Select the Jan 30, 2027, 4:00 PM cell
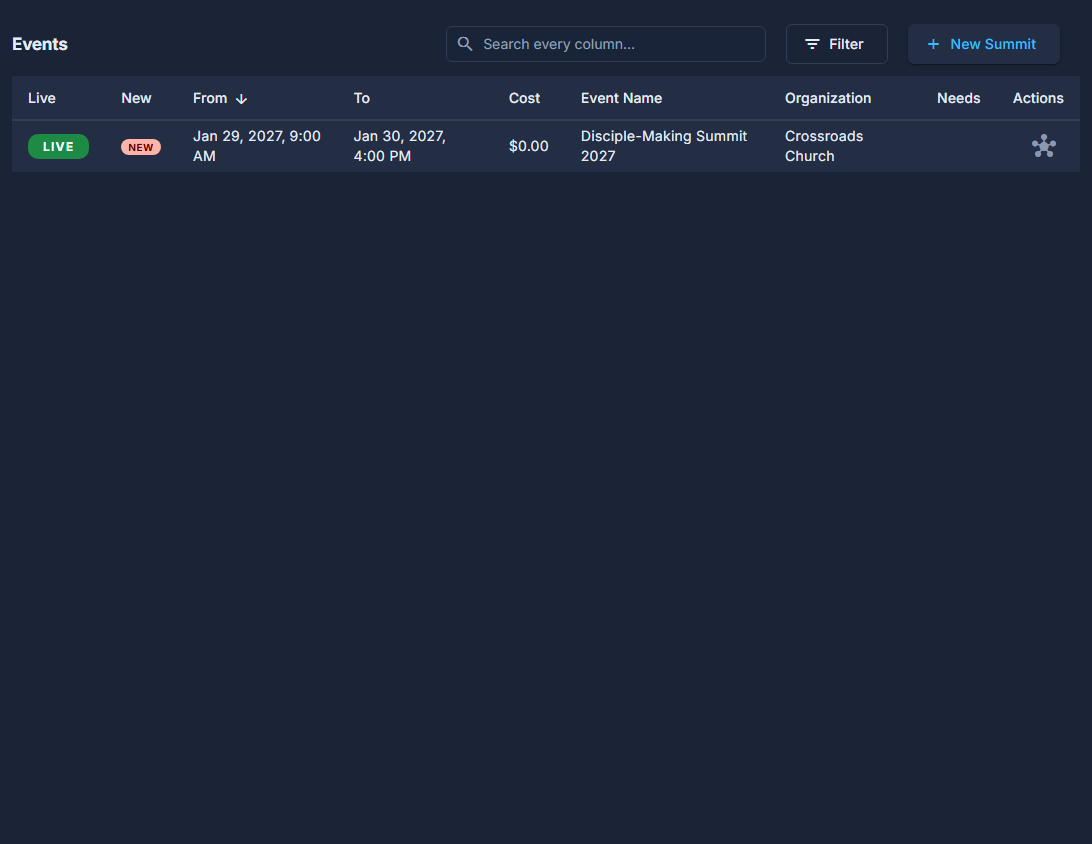Viewport: 1092px width, 844px height. [400, 146]
